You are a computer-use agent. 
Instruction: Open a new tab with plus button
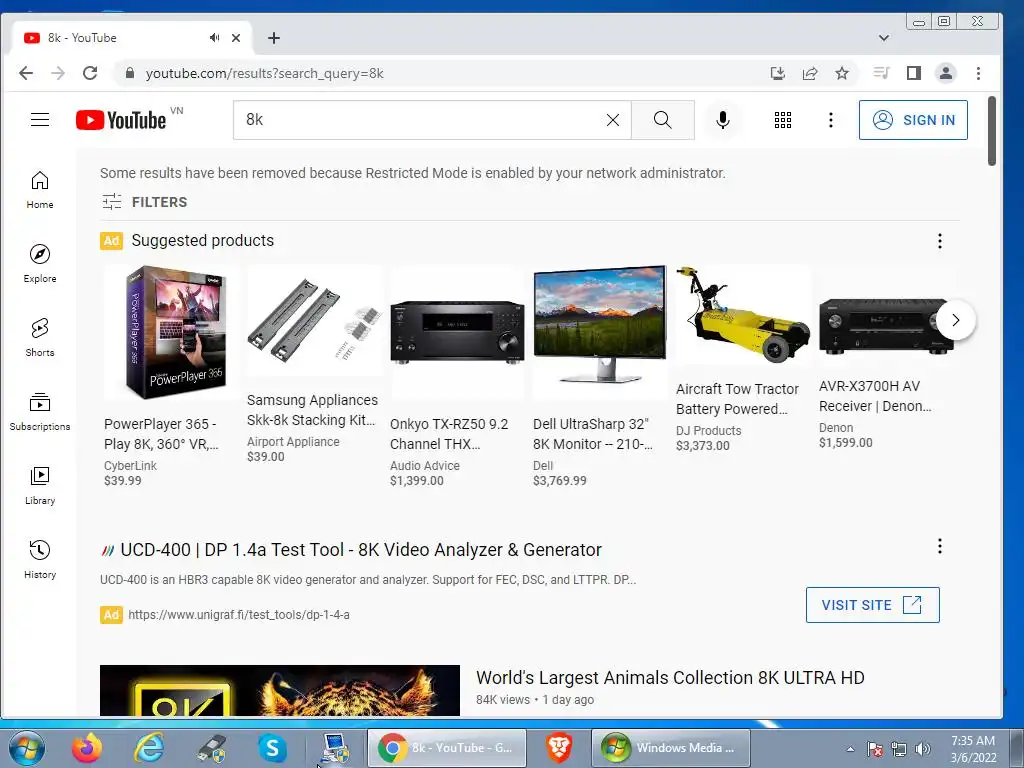point(274,38)
